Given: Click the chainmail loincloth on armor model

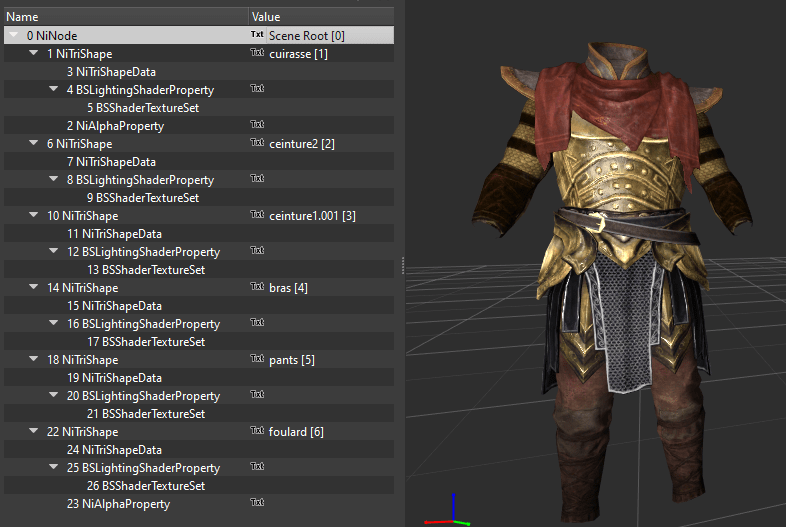Looking at the screenshot, I should click(x=625, y=321).
